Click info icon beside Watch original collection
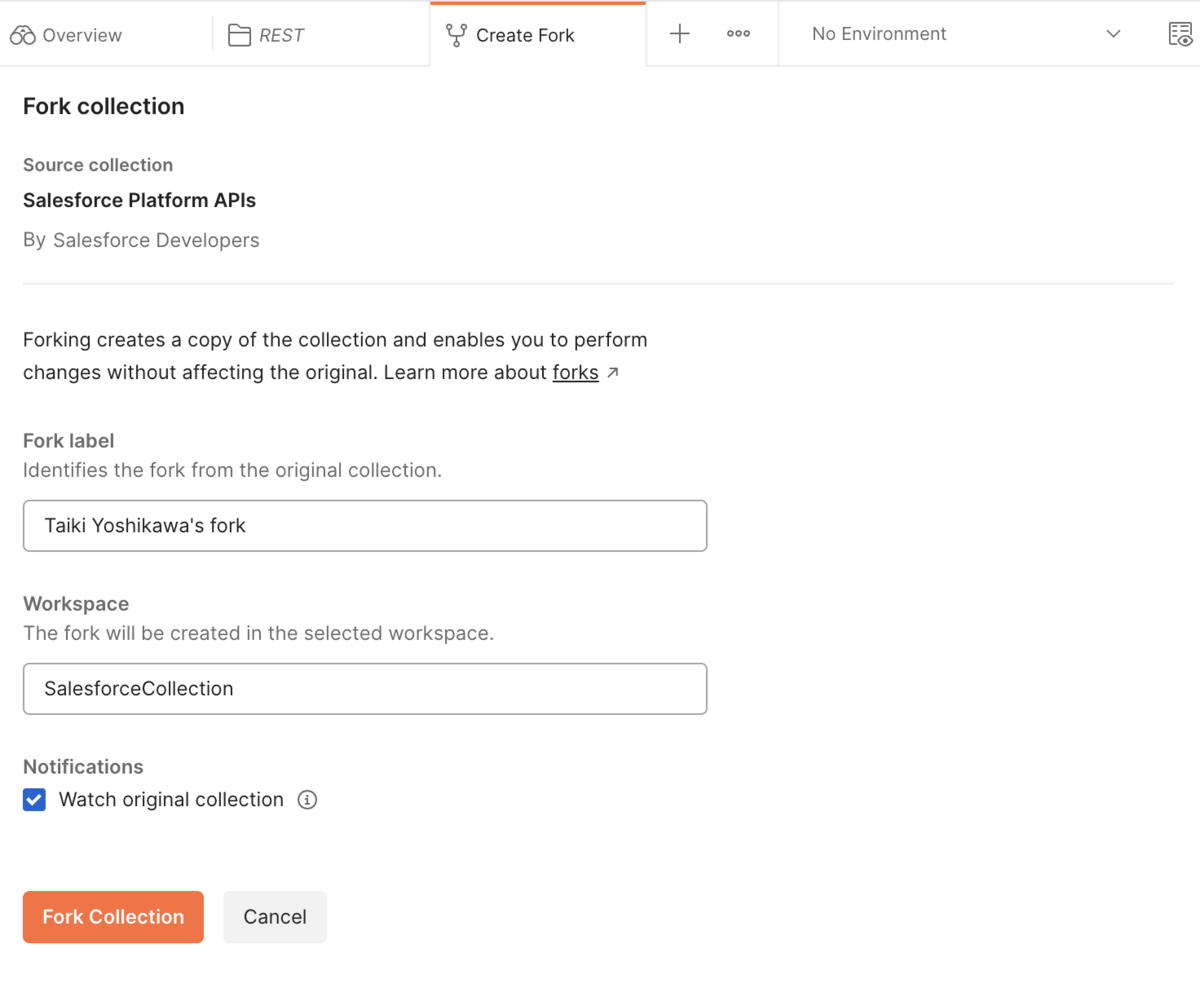Image resolution: width=1200 pixels, height=988 pixels. [x=308, y=800]
